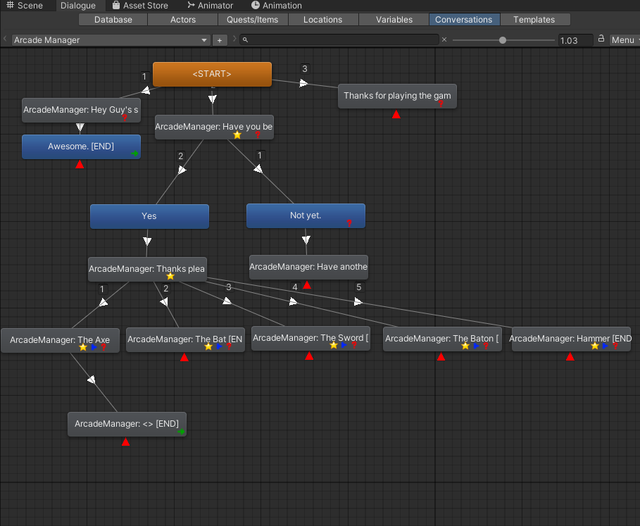Click link arrow between 'Yes' and 'Thanks plea'
Viewport: 640px width, 526px height.
pyautogui.click(x=147, y=241)
